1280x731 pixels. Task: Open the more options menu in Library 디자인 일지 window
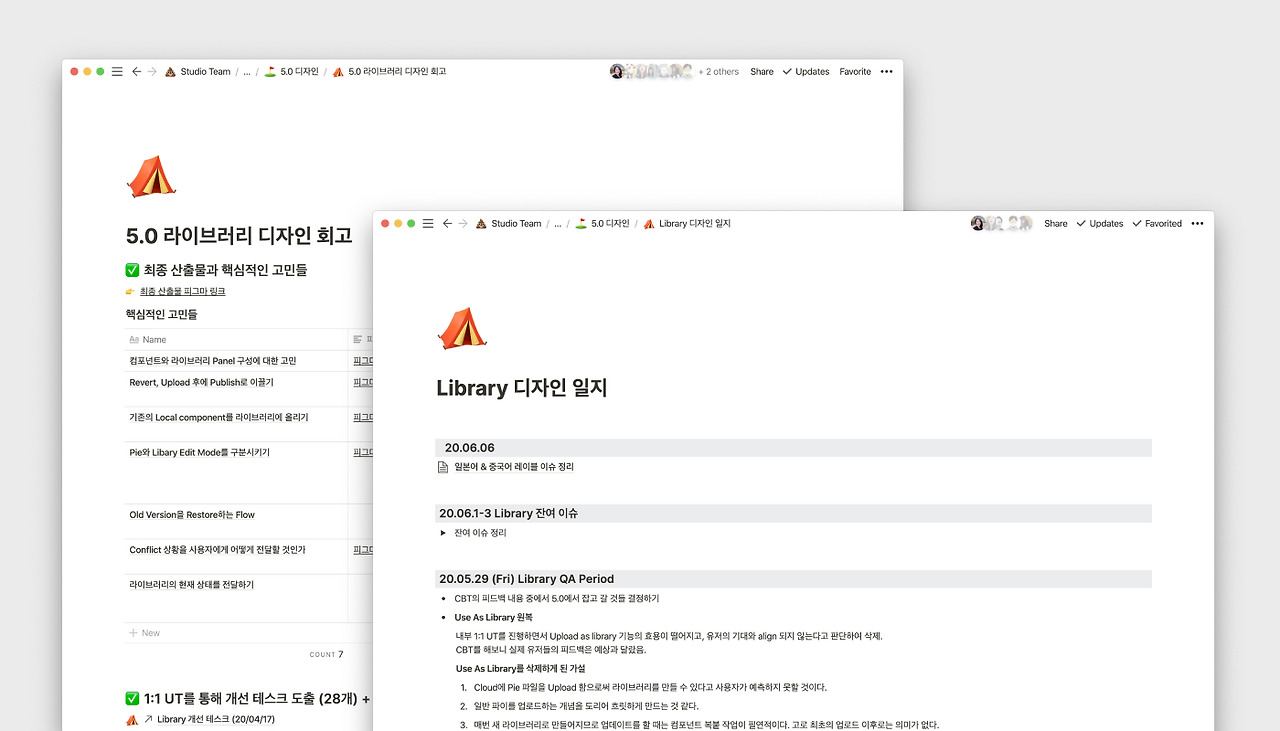click(x=1197, y=224)
